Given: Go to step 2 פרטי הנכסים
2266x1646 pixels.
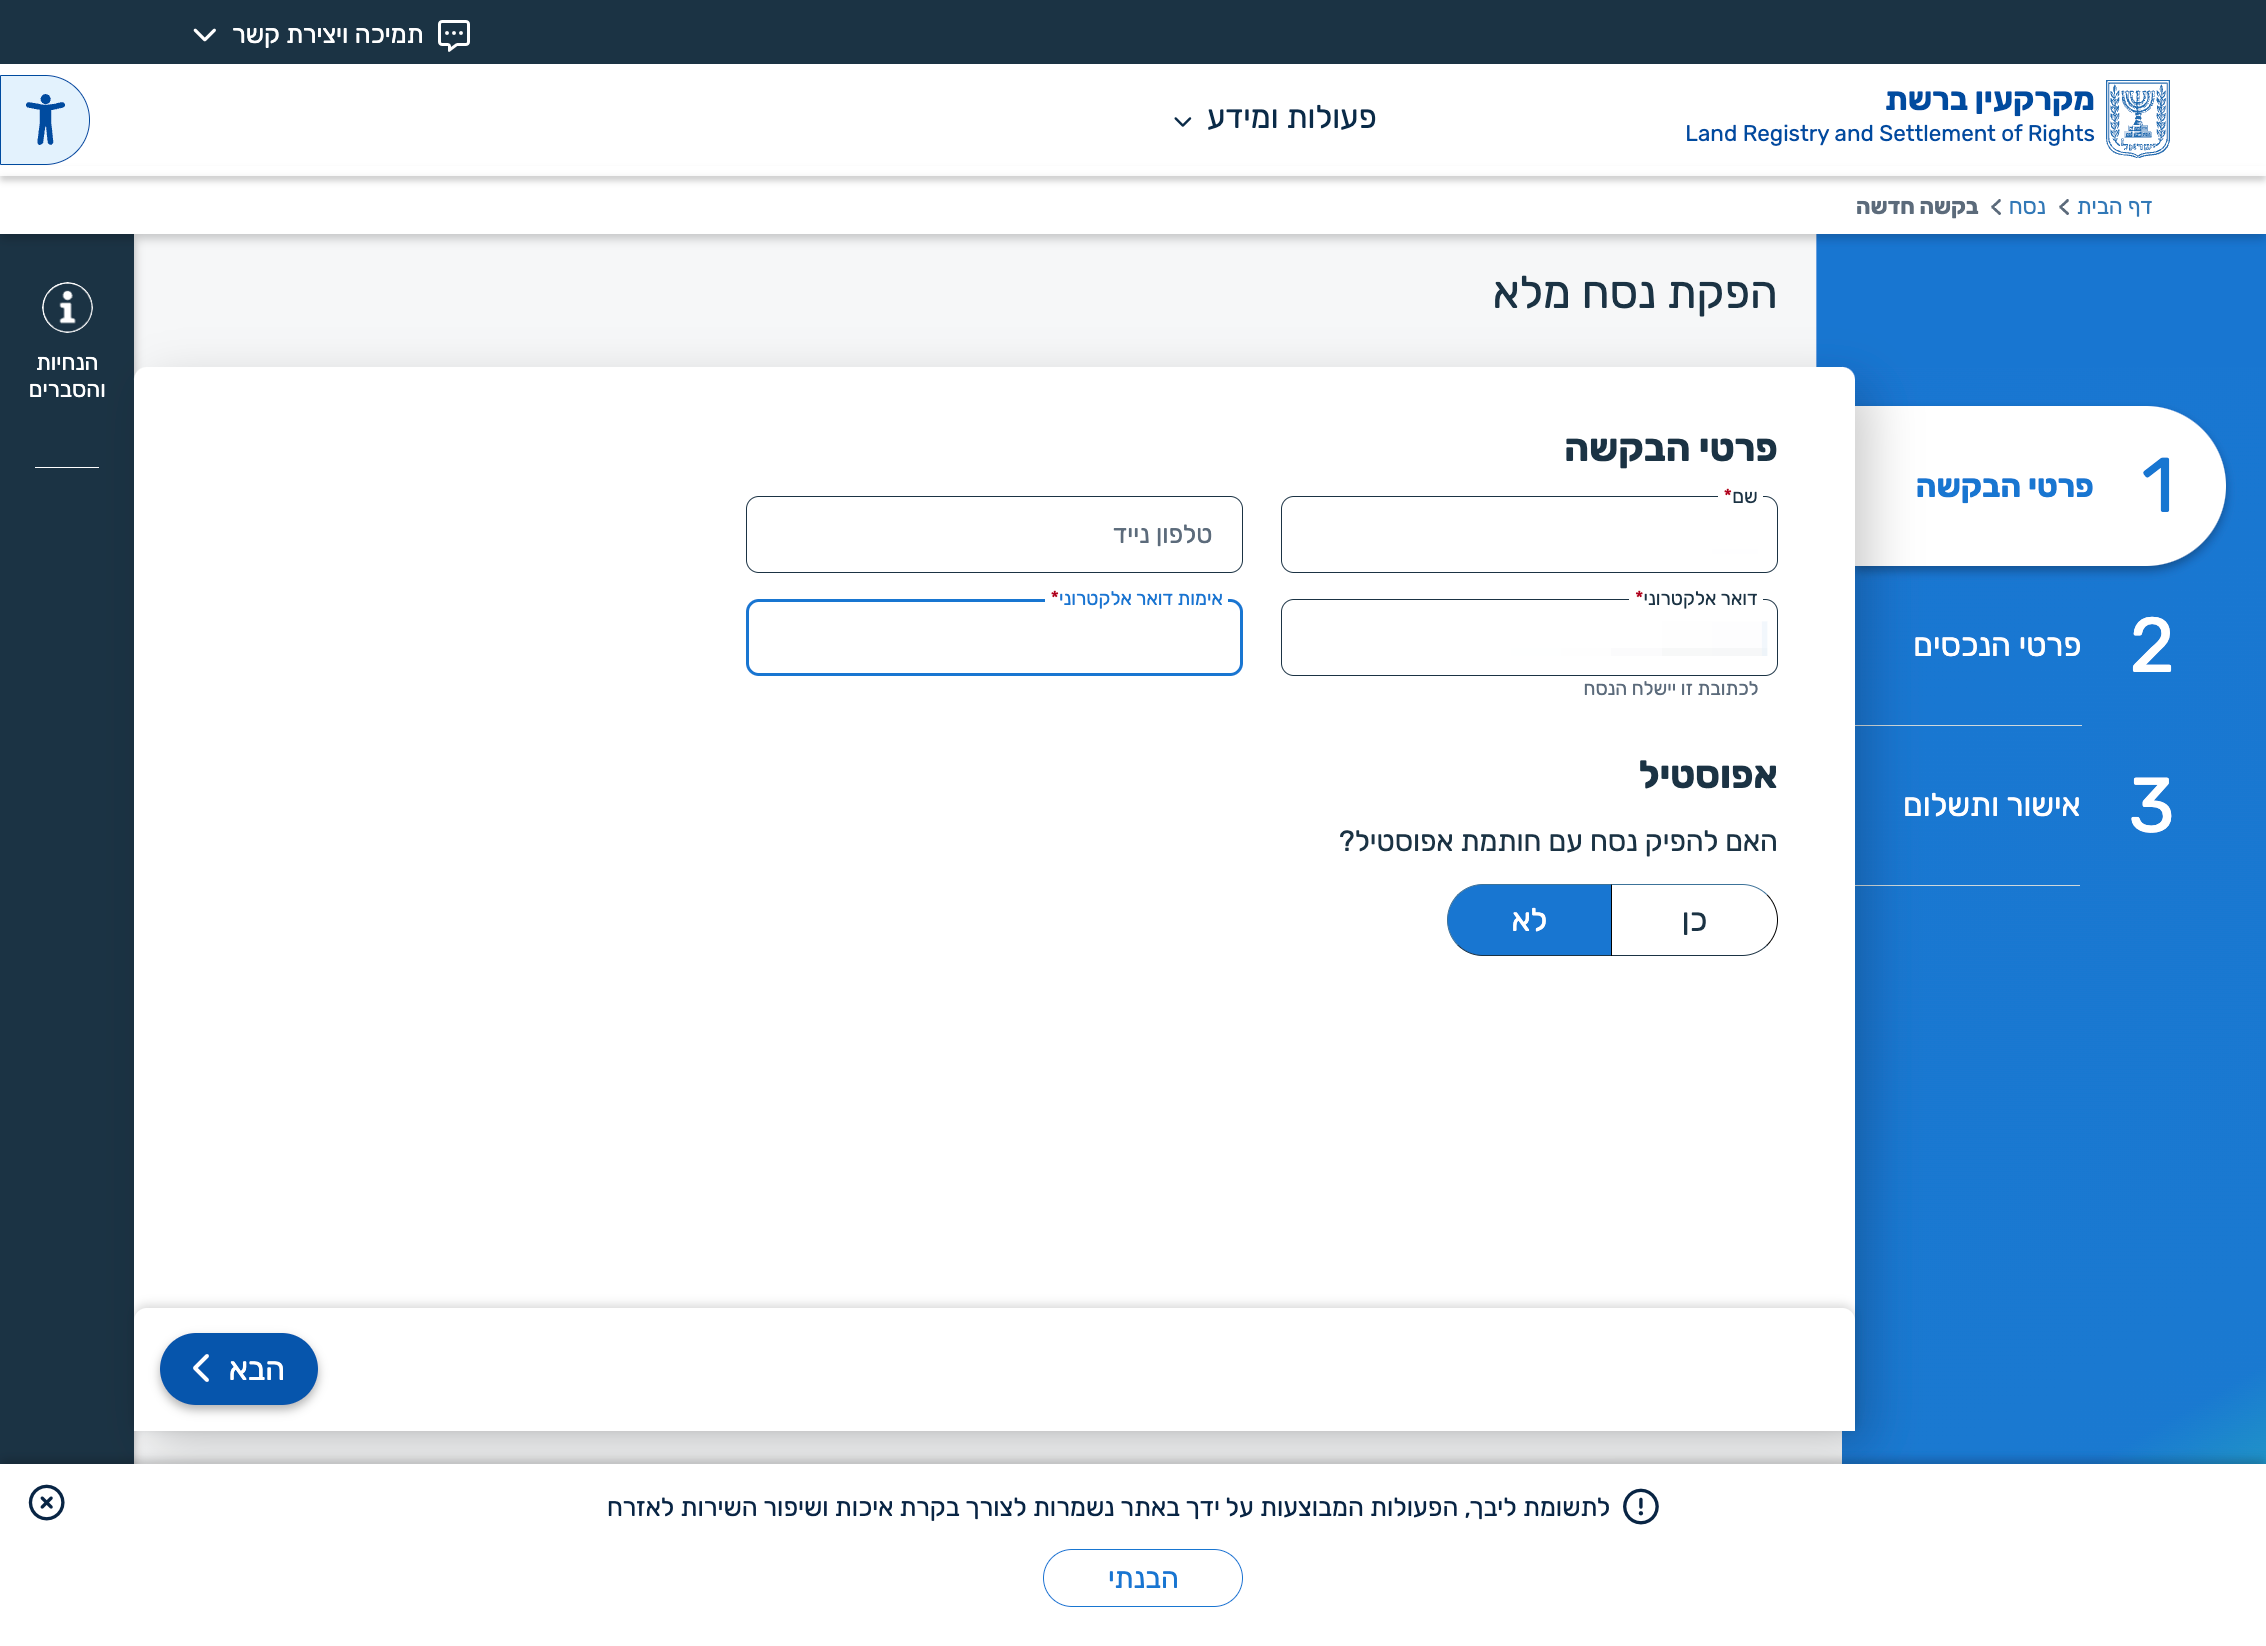Looking at the screenshot, I should click(x=2040, y=646).
